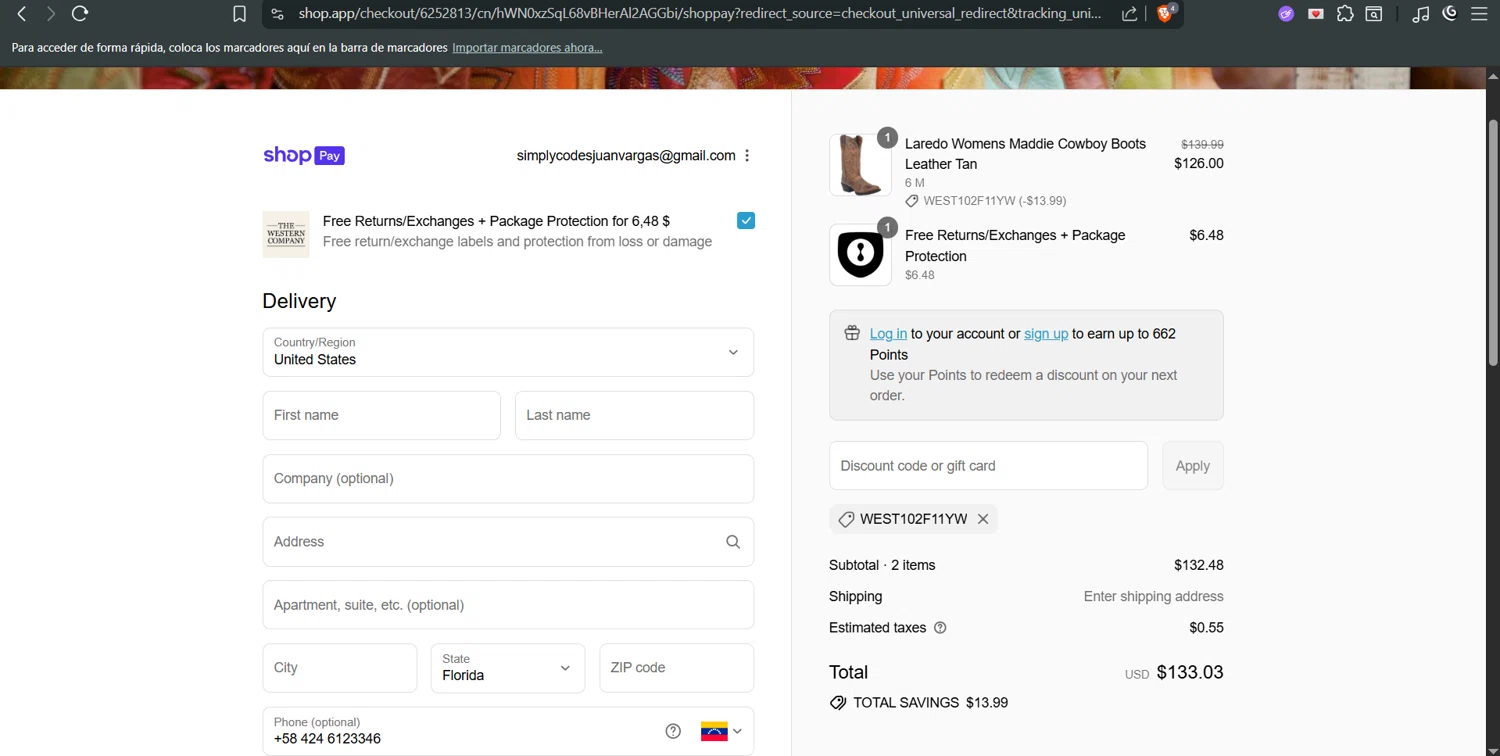The image size is (1500, 756).
Task: Click the struck-through $139.99 price
Action: [x=1202, y=145]
